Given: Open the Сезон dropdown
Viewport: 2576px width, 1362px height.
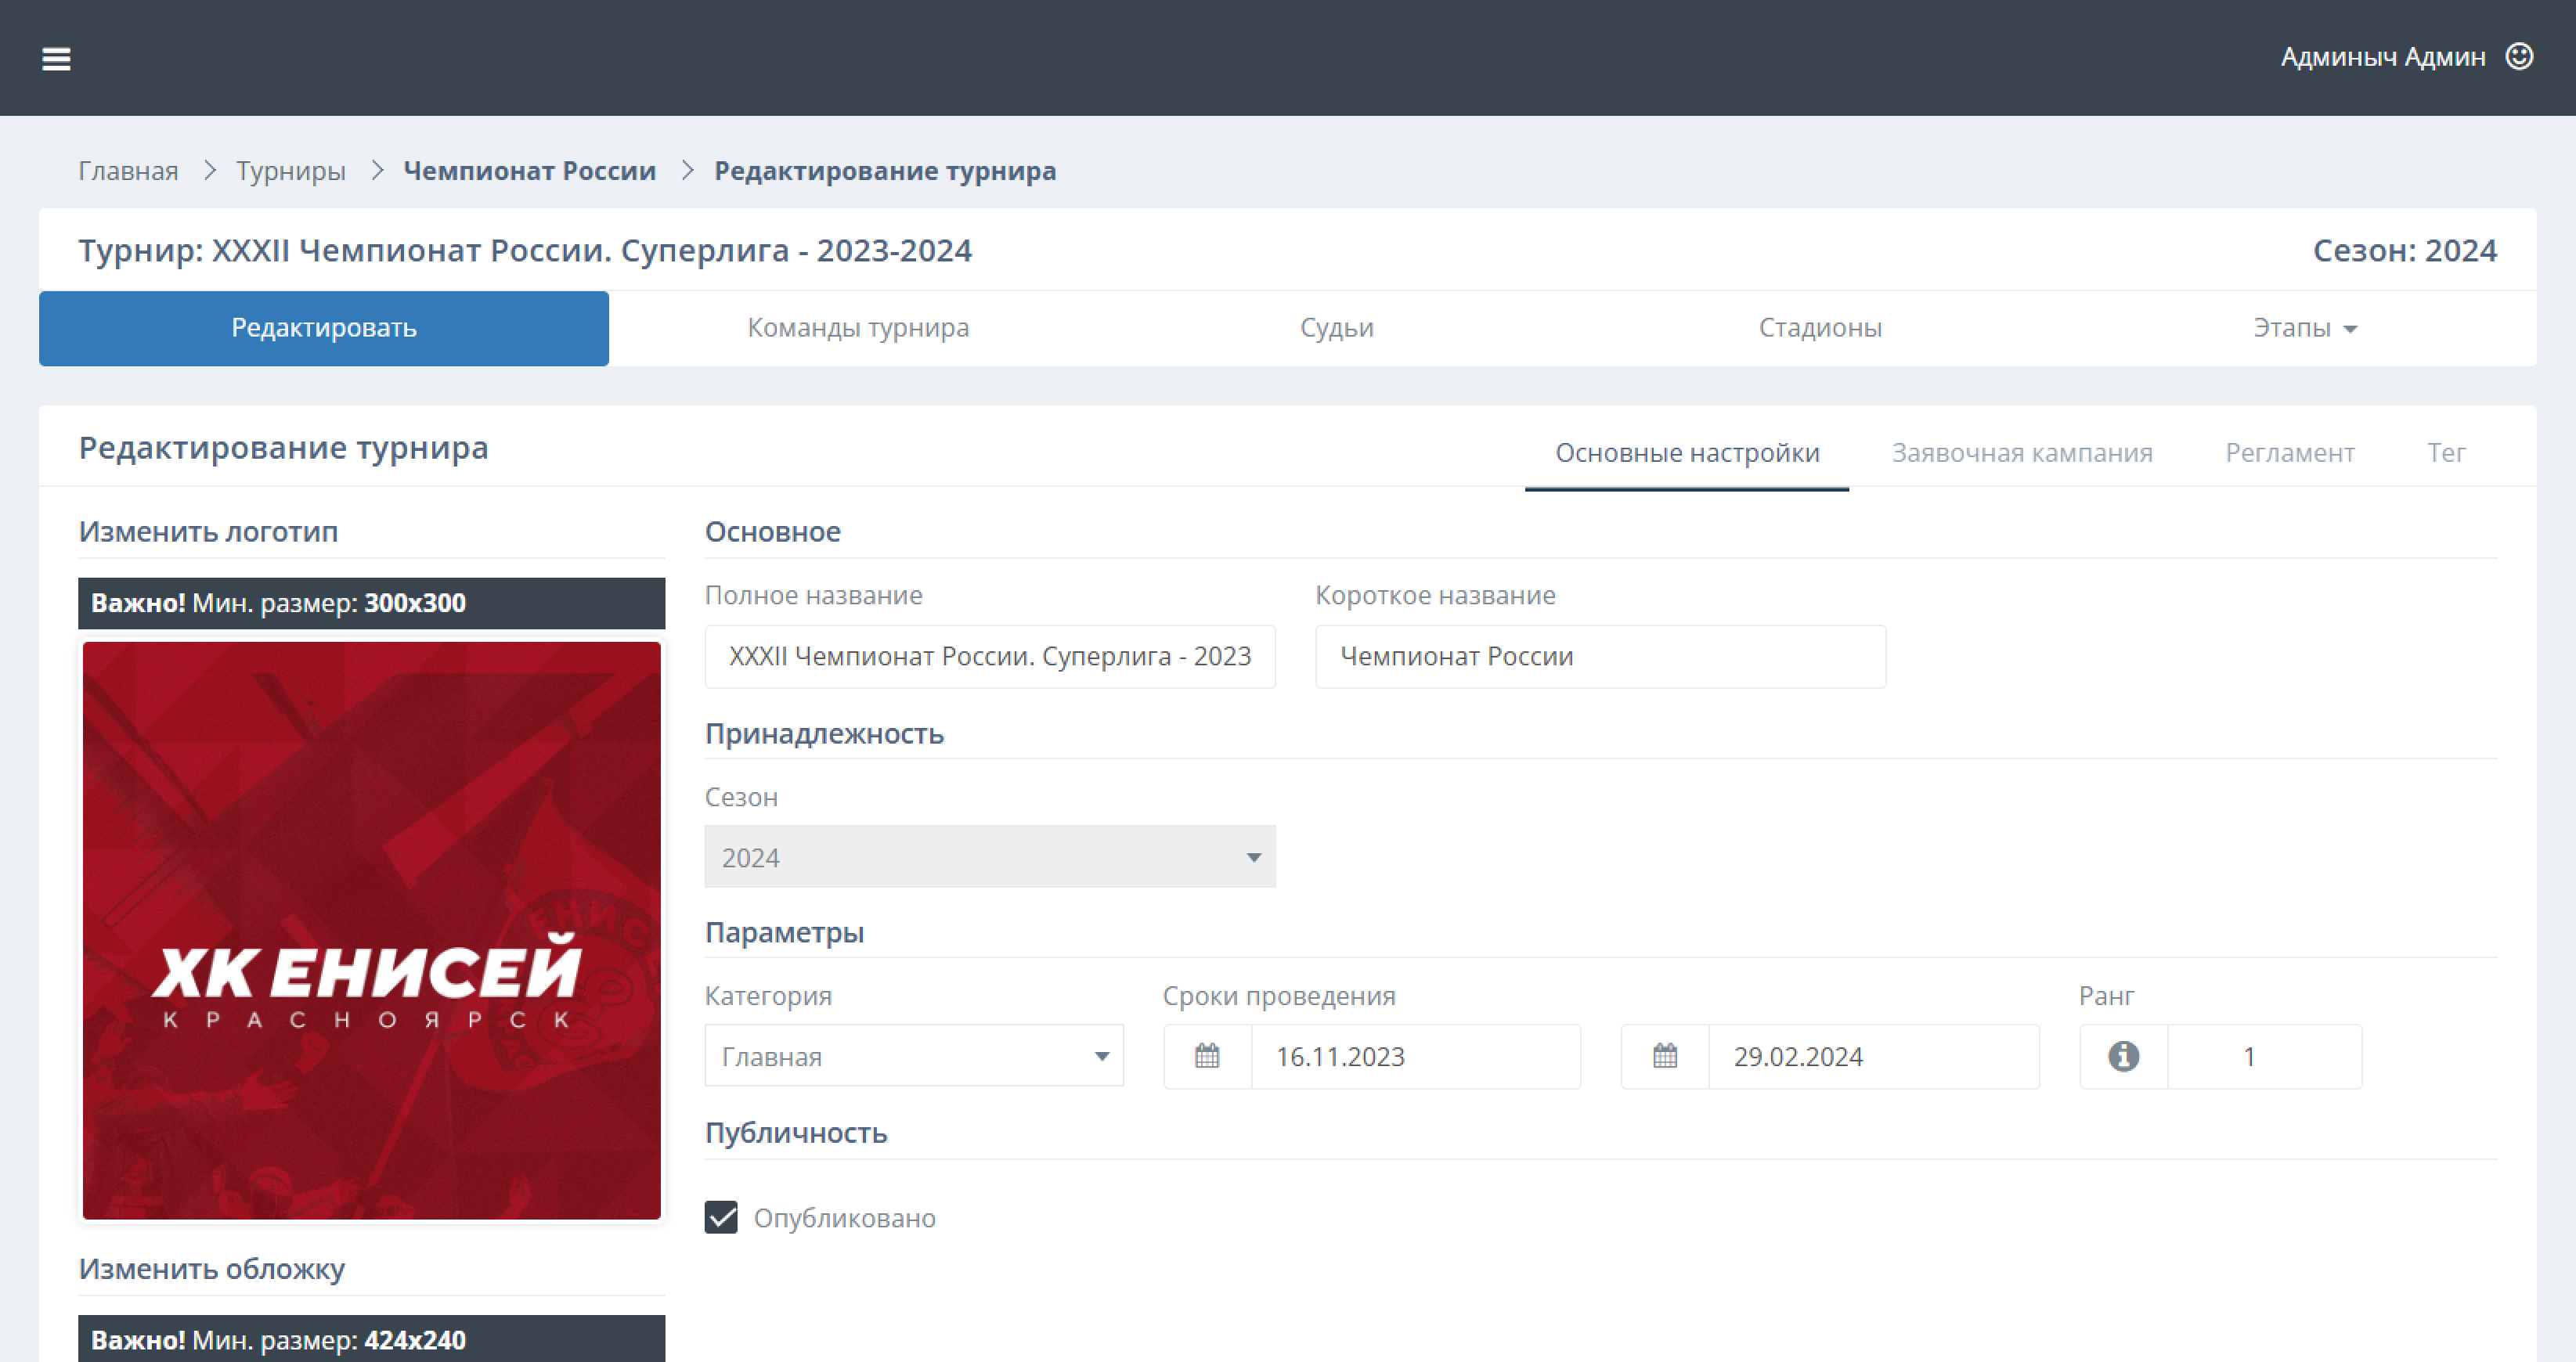Looking at the screenshot, I should pyautogui.click(x=990, y=857).
